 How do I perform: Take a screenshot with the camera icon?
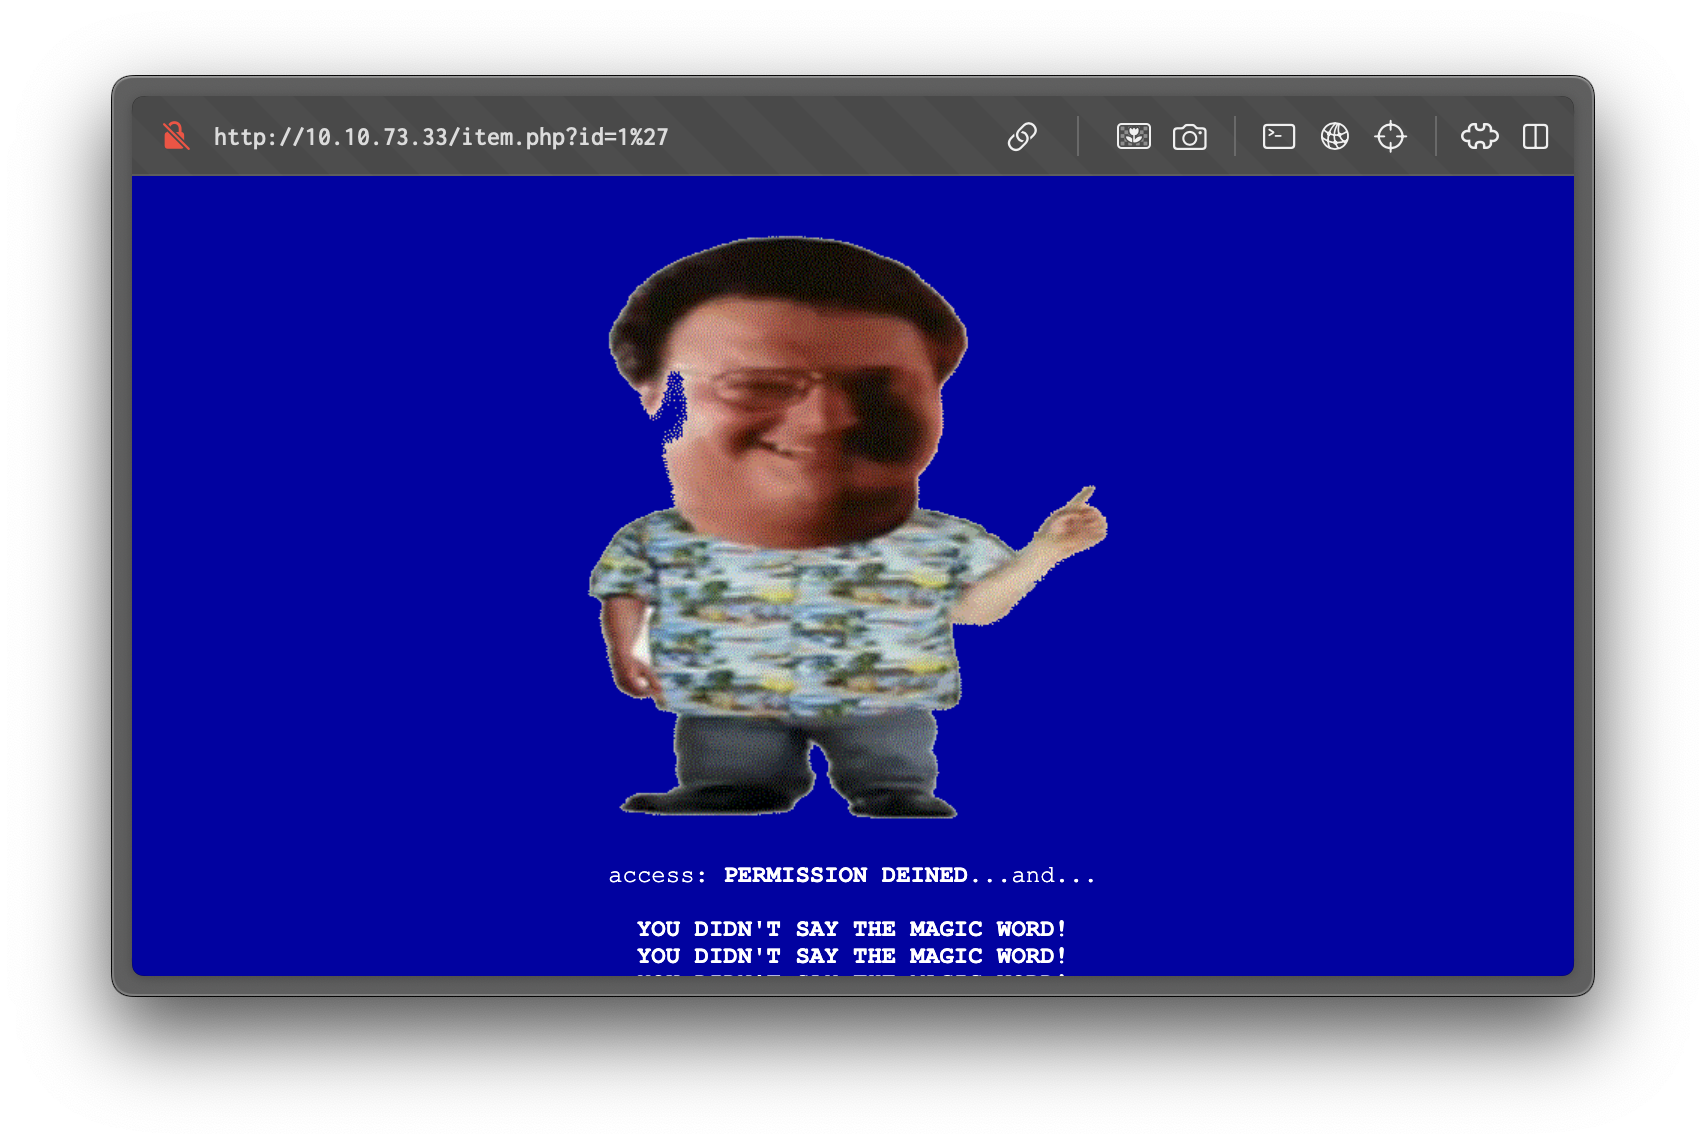tap(1190, 136)
